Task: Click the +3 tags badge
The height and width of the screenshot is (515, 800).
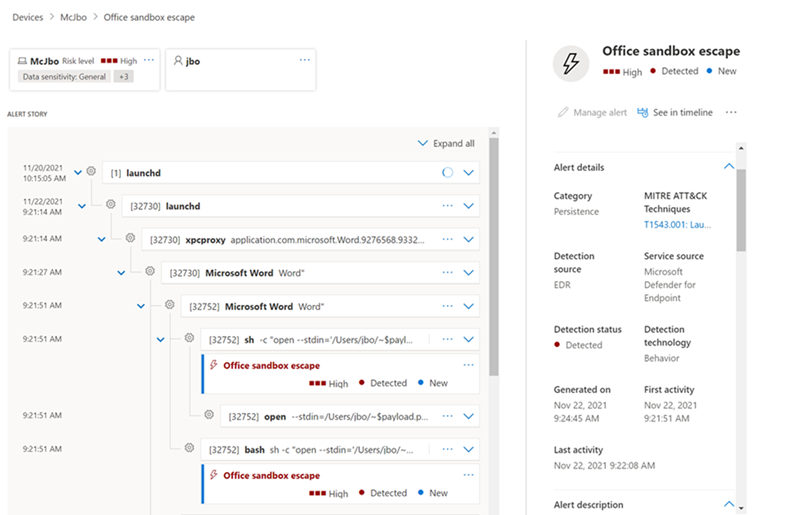Action: click(x=123, y=77)
